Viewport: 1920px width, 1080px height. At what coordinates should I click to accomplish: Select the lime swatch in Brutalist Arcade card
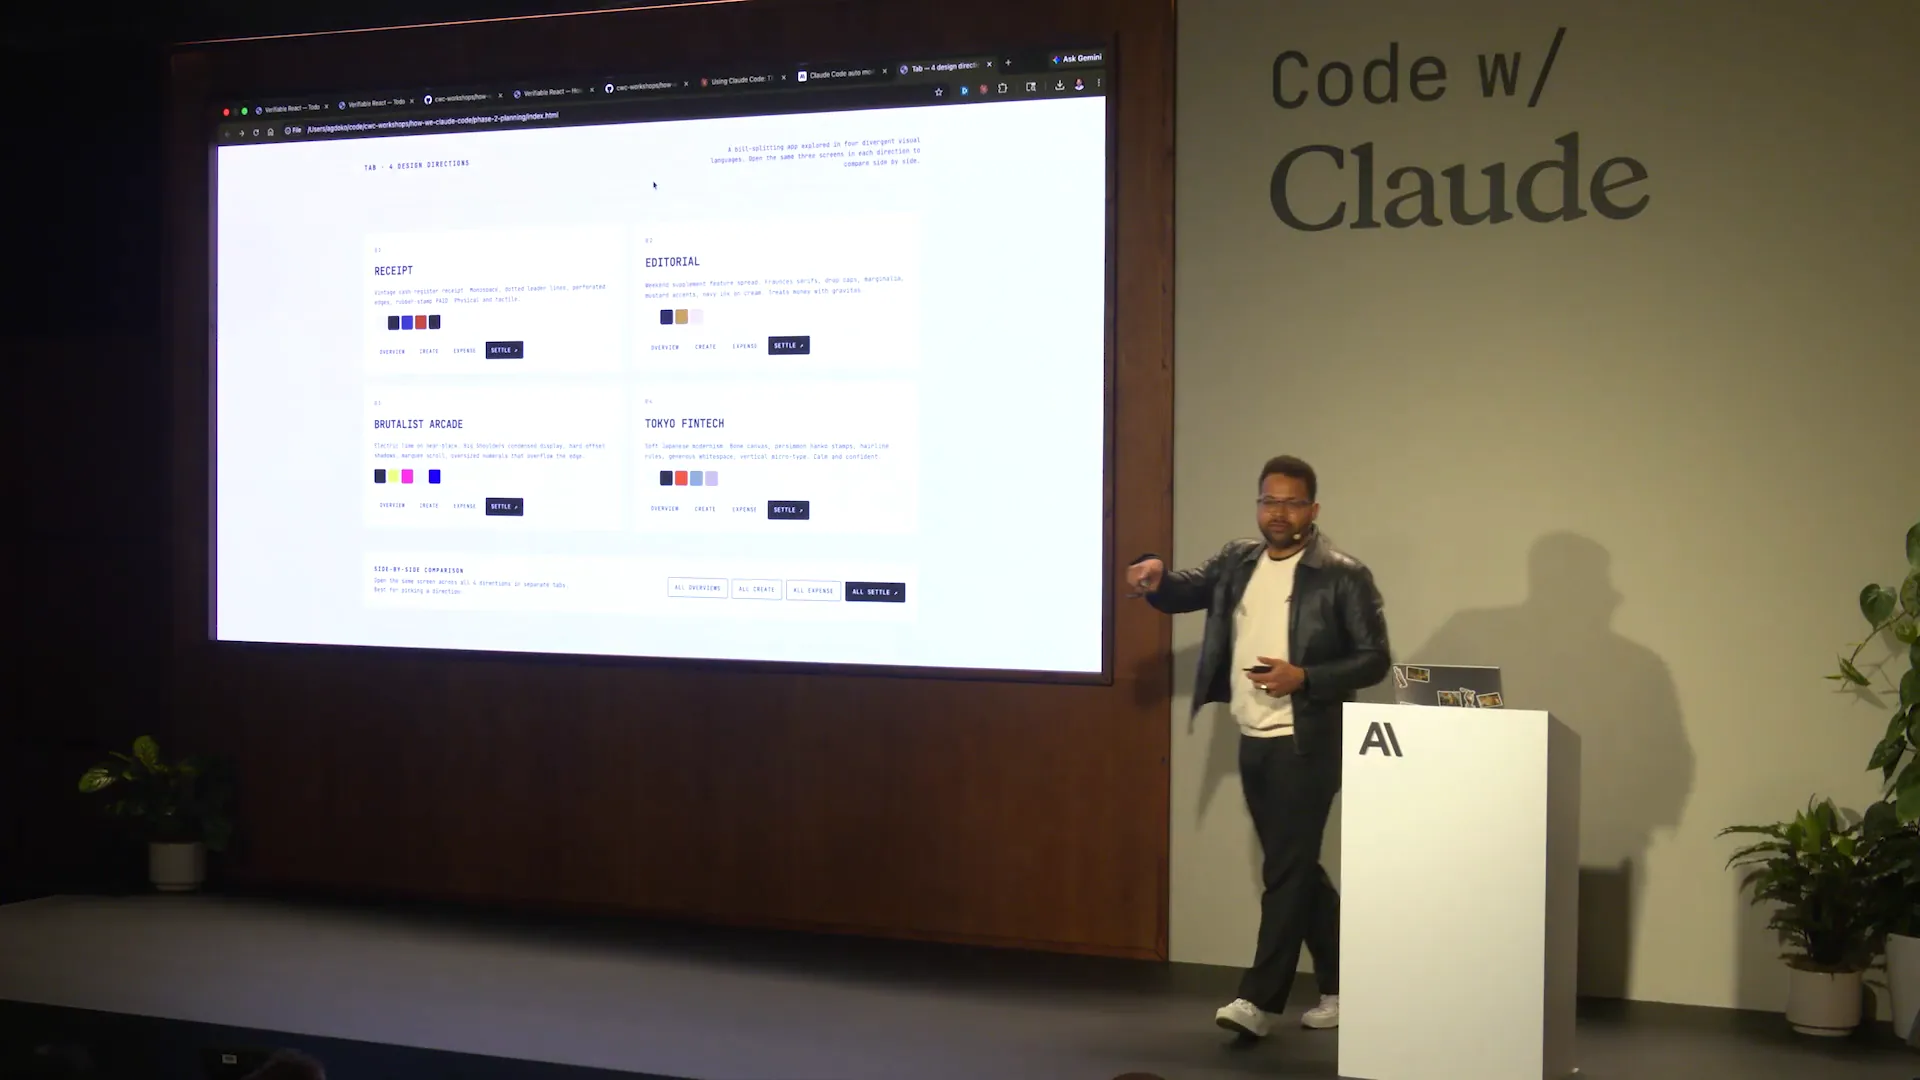[x=393, y=476]
